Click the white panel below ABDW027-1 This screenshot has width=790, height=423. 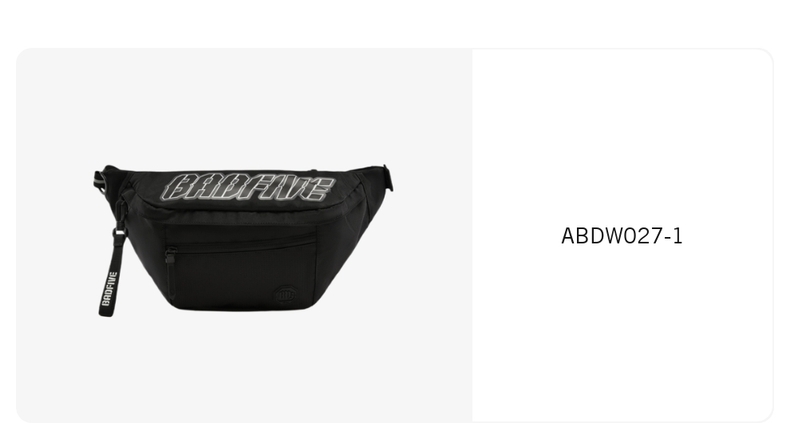click(x=622, y=332)
